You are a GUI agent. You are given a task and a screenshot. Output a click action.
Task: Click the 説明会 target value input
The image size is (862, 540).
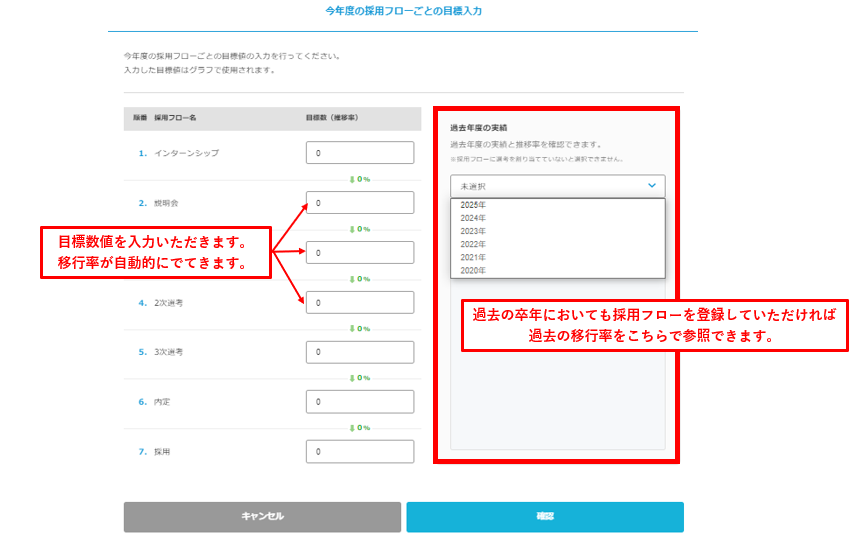pyautogui.click(x=359, y=203)
